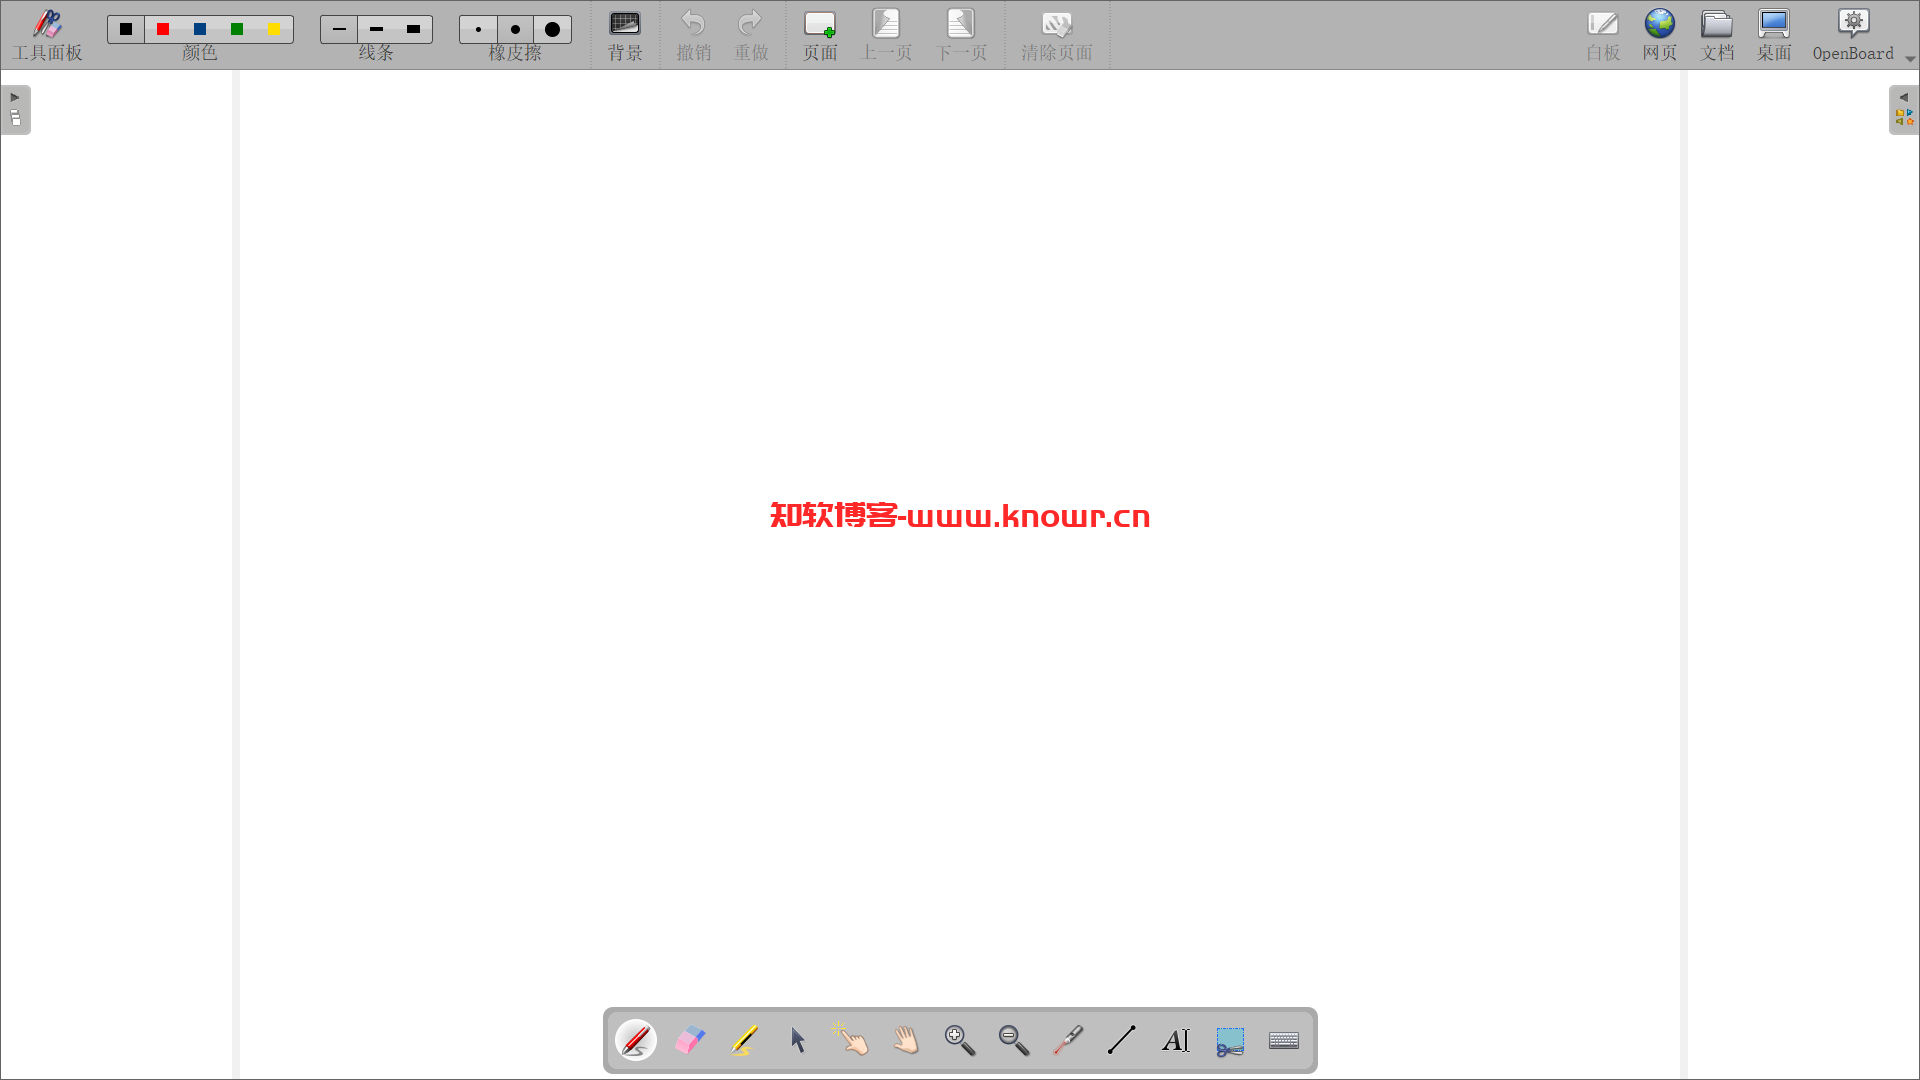Go to previous page (上一页)

[886, 35]
